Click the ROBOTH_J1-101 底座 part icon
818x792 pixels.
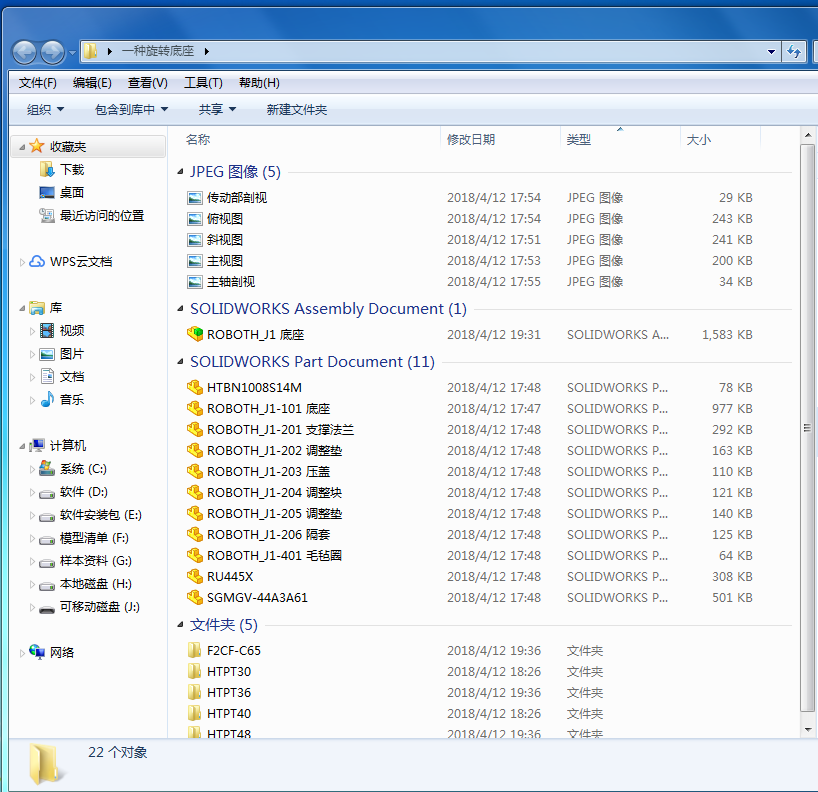[195, 408]
